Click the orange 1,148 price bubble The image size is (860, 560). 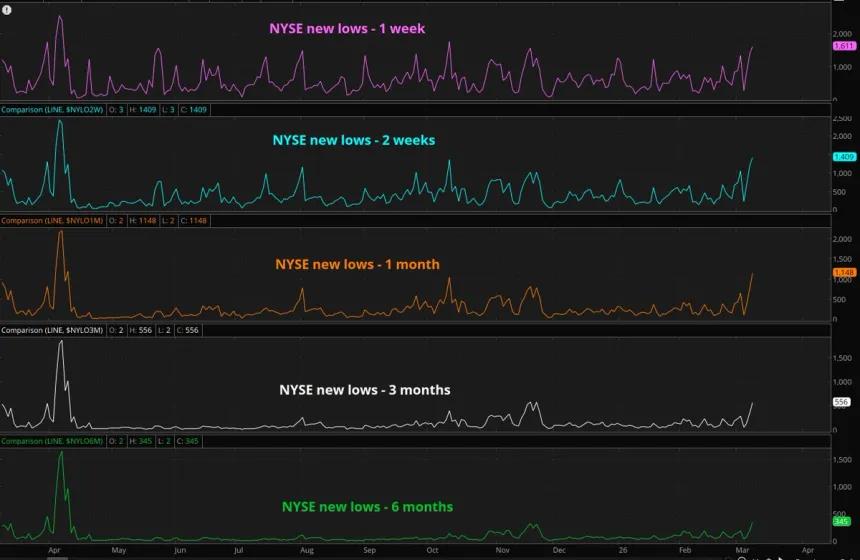[844, 272]
